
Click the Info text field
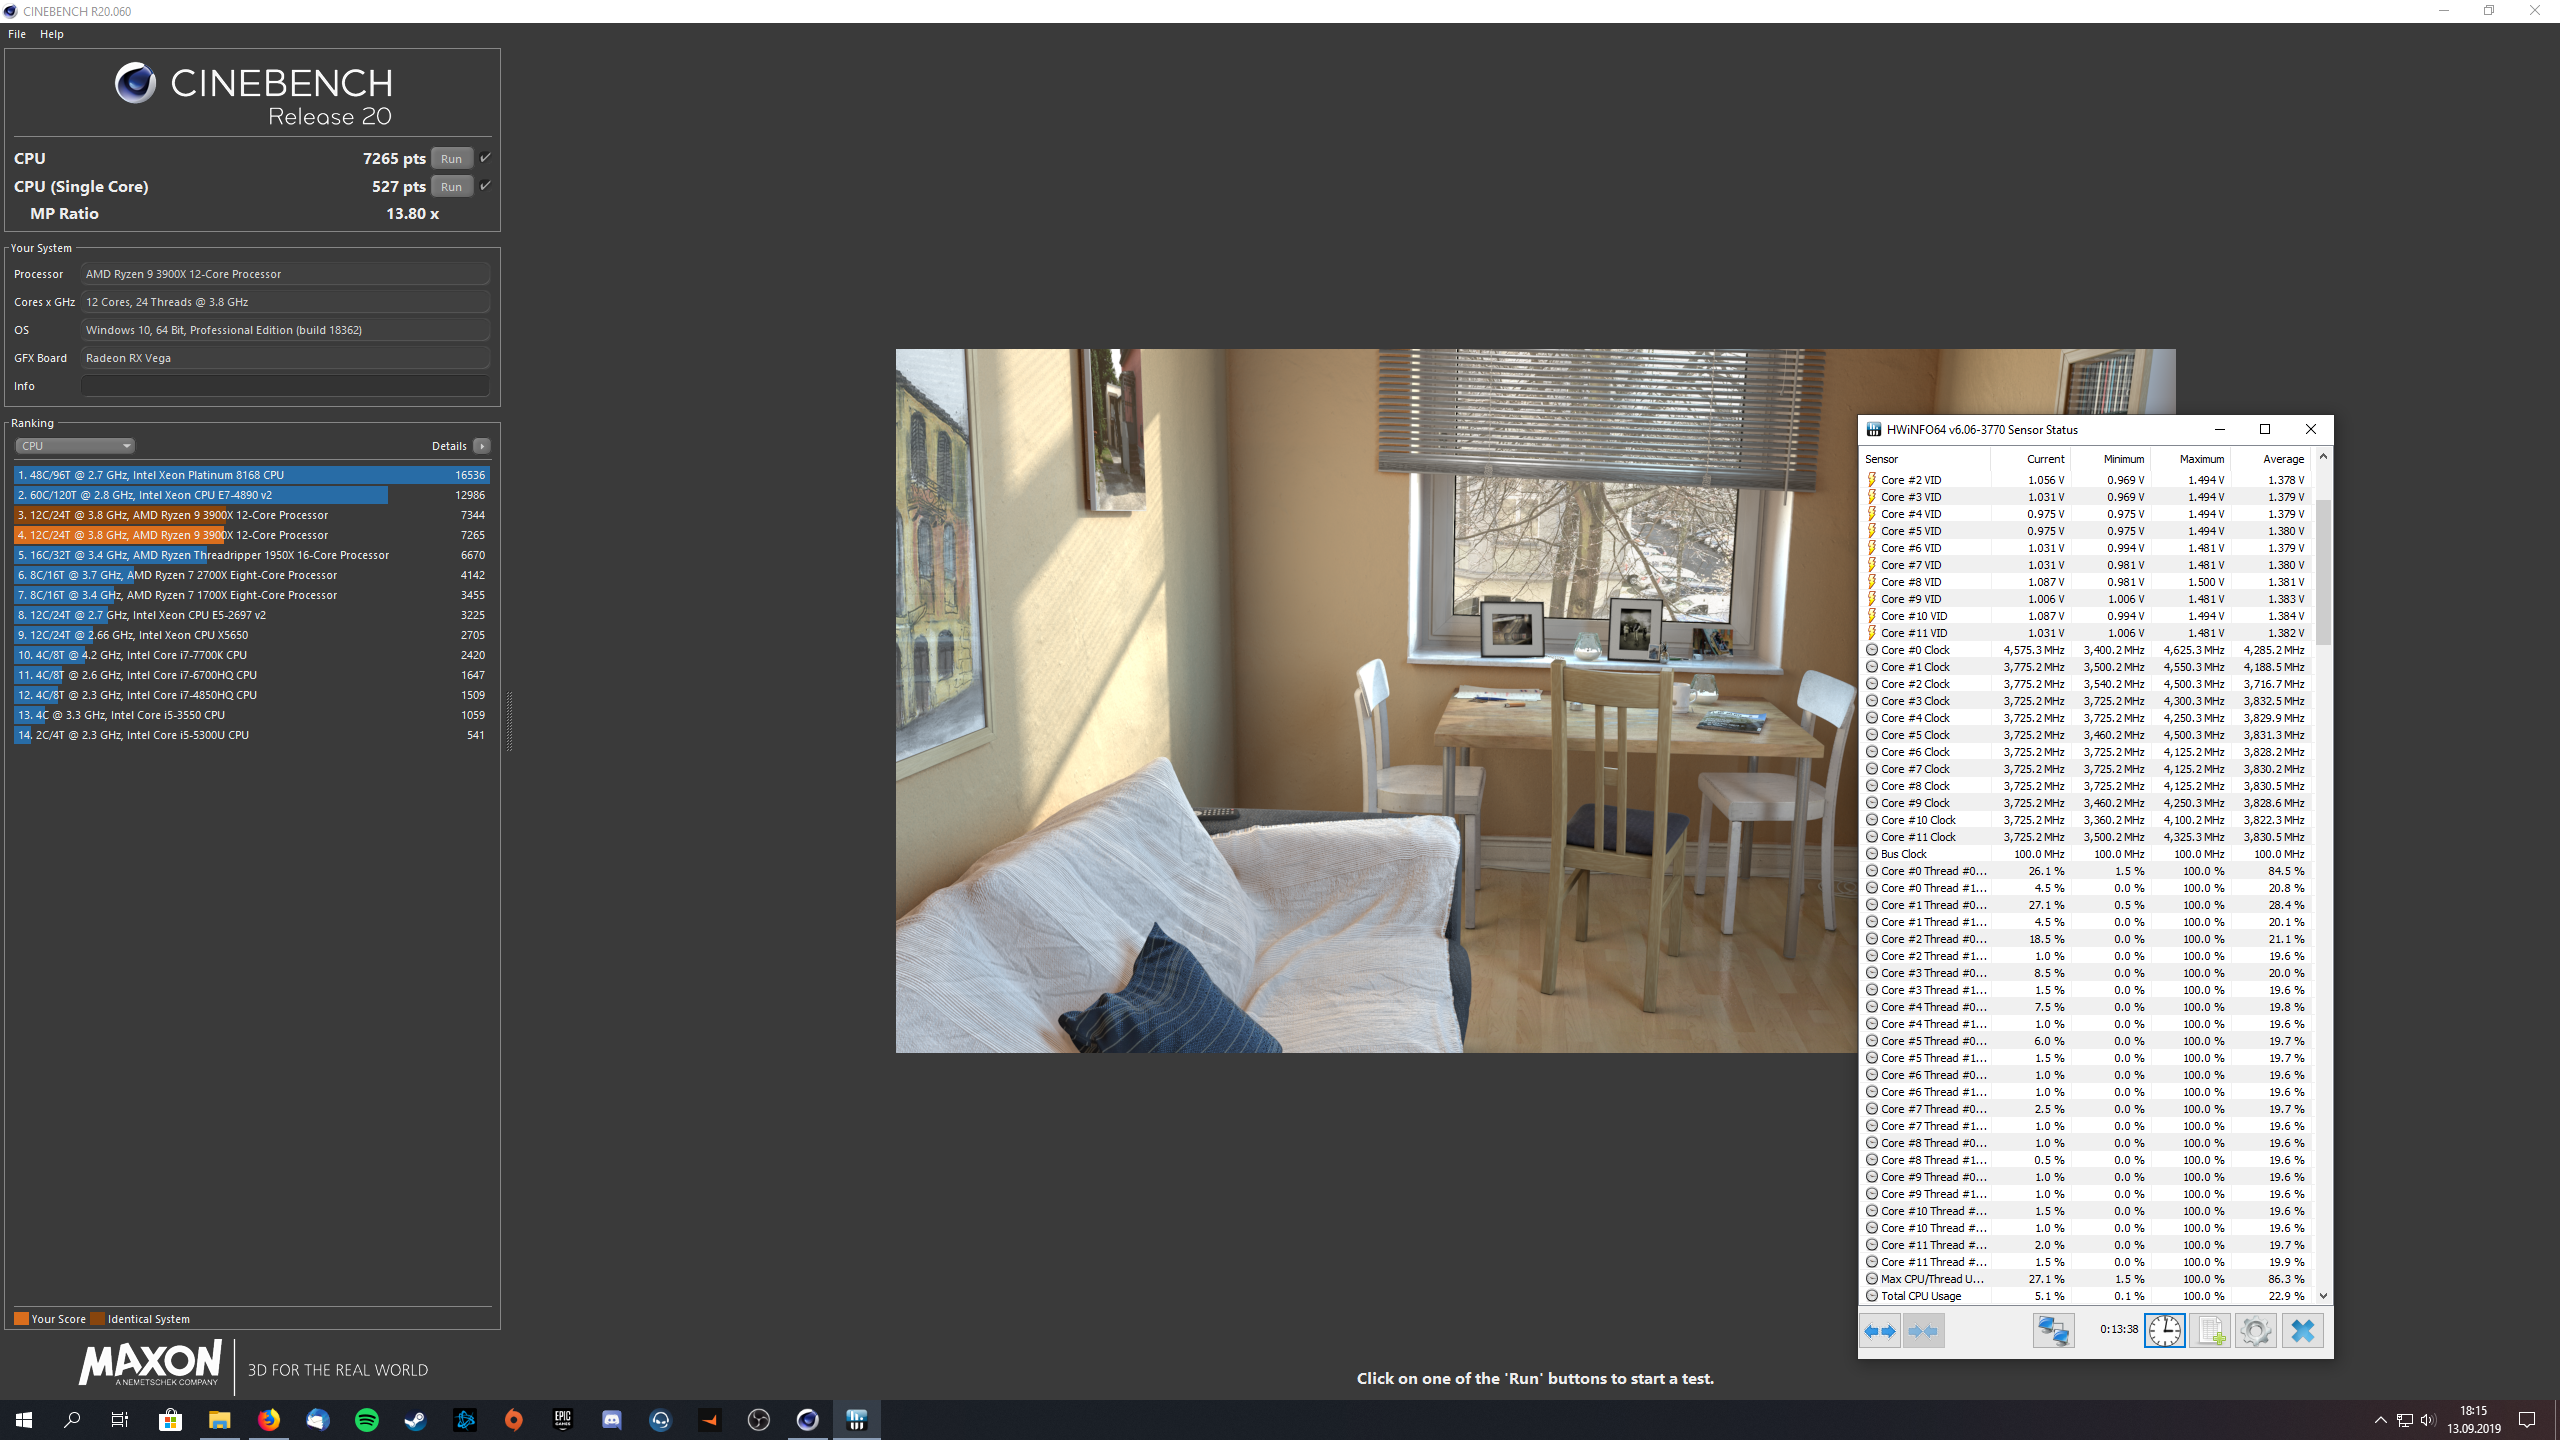coord(285,386)
